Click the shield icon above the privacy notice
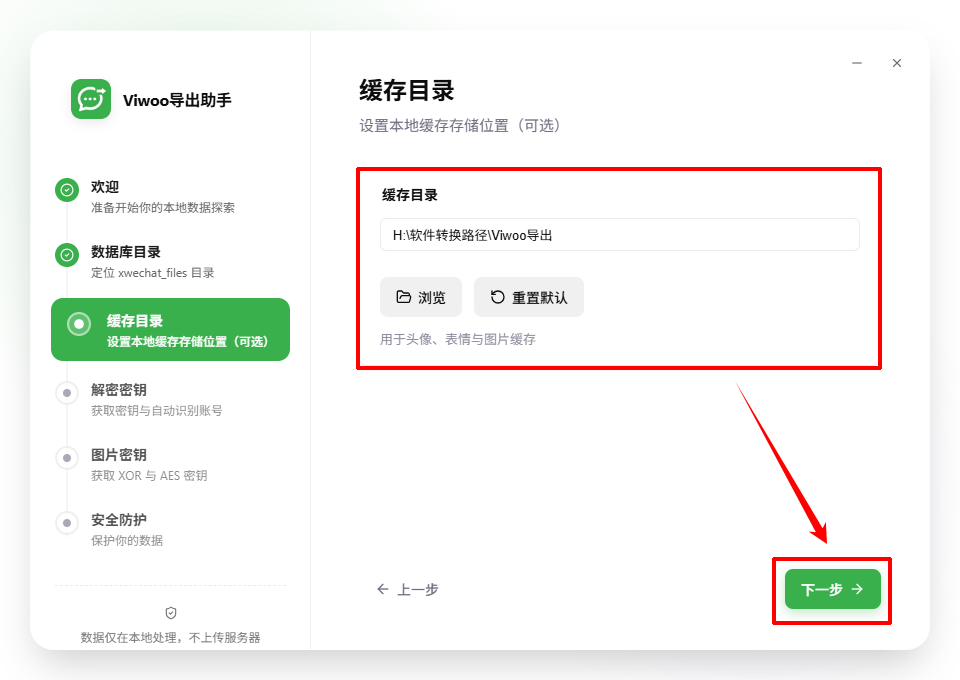This screenshot has height=680, width=960. click(x=171, y=613)
